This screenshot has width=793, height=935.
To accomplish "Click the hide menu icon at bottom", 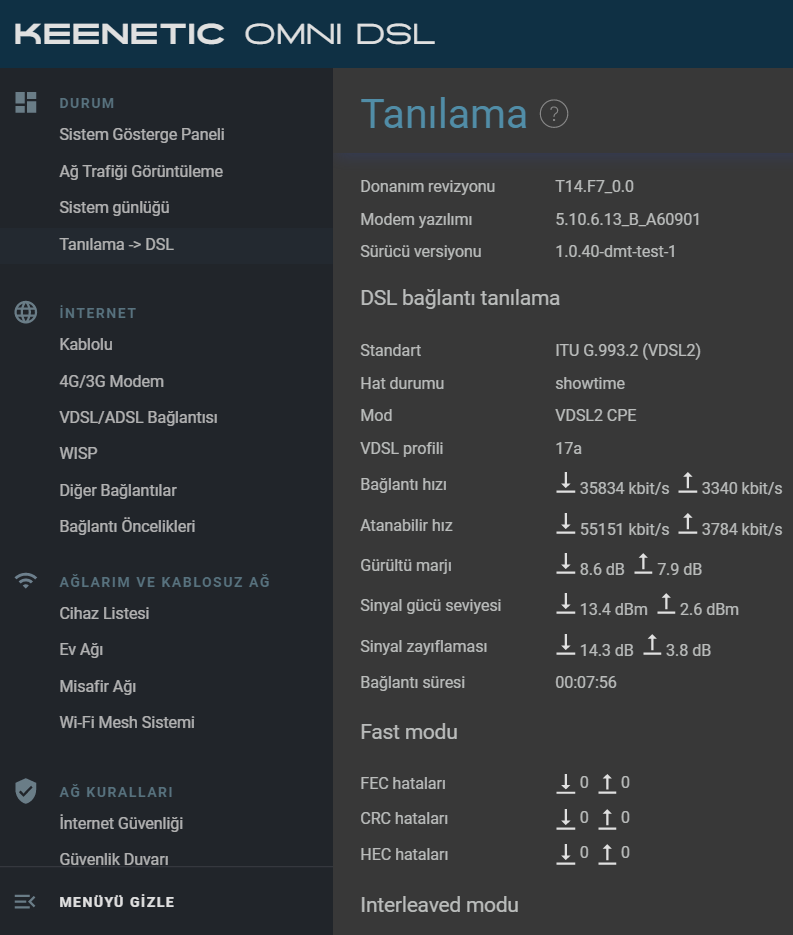I will click(x=25, y=902).
